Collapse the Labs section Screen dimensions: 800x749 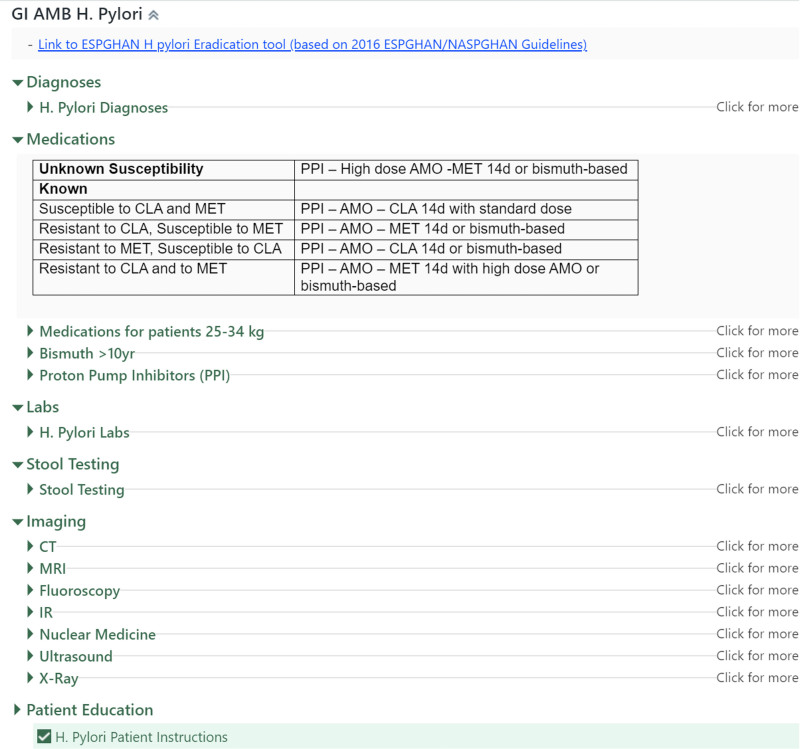[x=18, y=407]
